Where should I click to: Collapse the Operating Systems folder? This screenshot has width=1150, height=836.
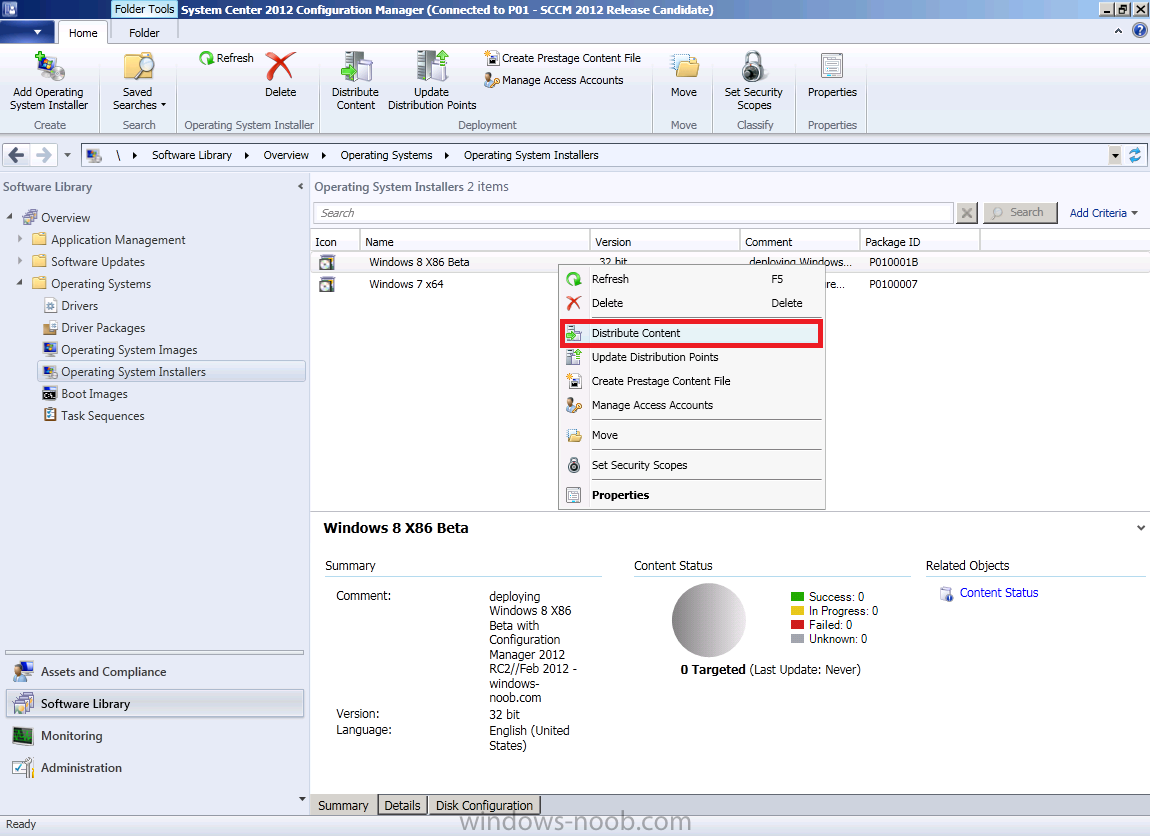point(20,282)
